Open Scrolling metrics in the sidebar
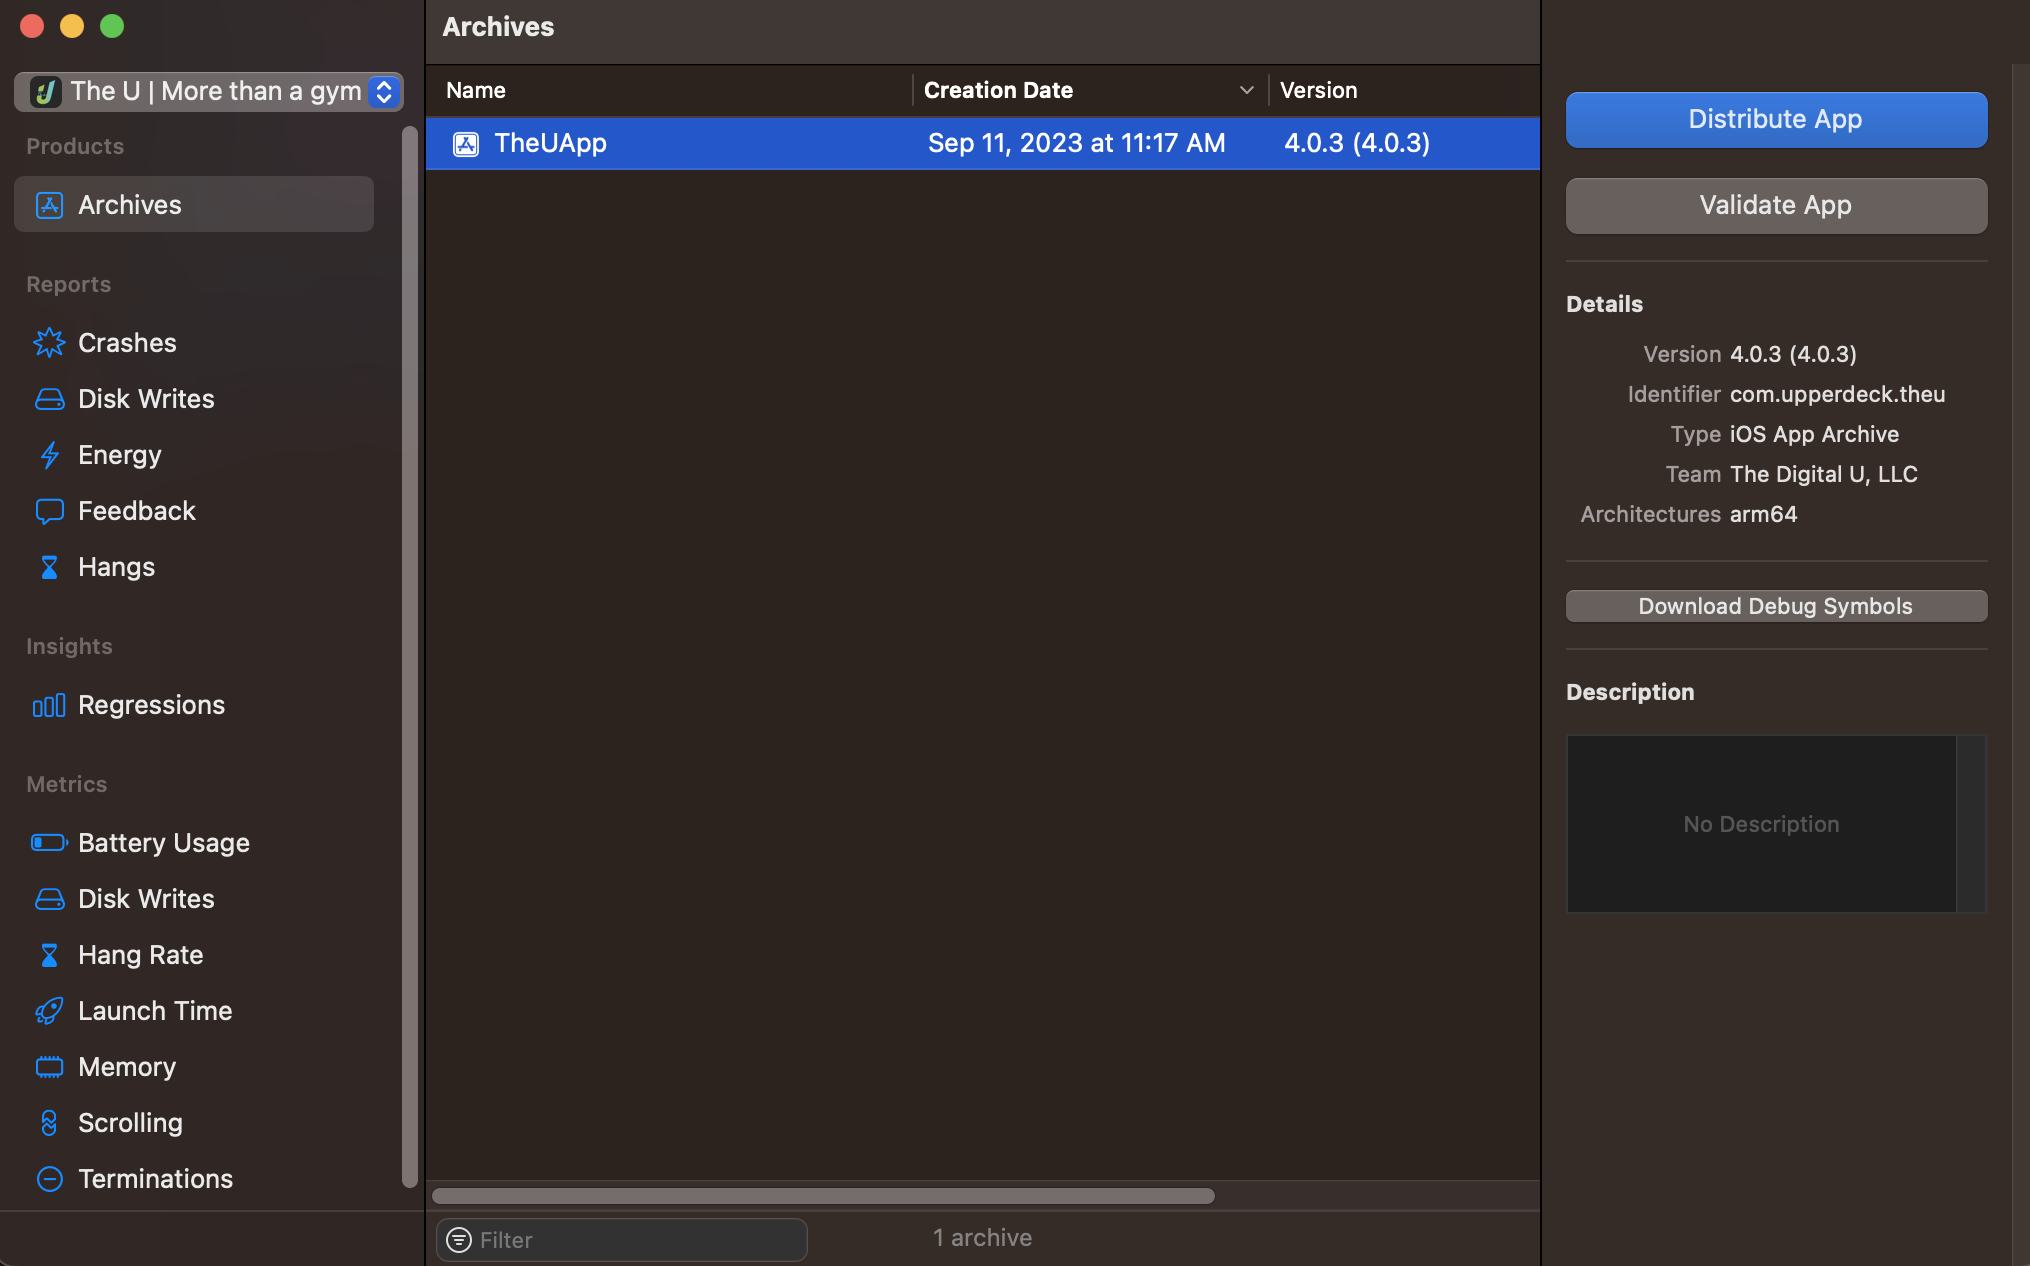 coord(130,1123)
